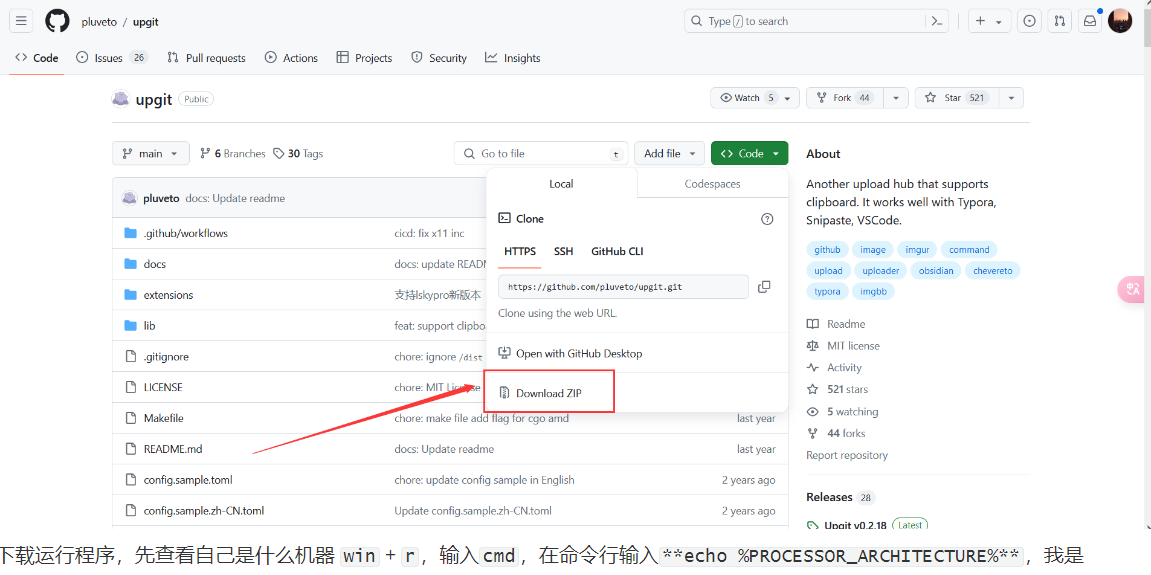Click Open with GitHub Desktop
The width and height of the screenshot is (1151, 575).
point(570,353)
